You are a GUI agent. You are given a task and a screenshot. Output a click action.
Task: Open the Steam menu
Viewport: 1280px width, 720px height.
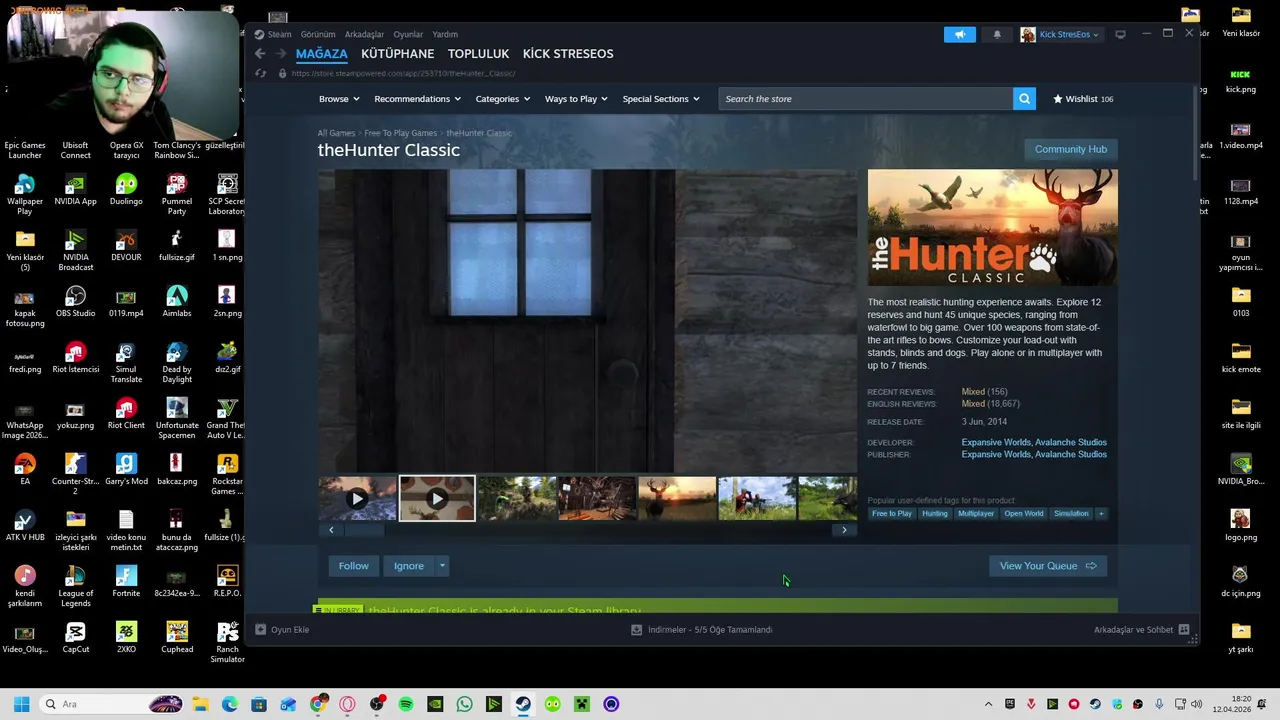click(x=279, y=34)
